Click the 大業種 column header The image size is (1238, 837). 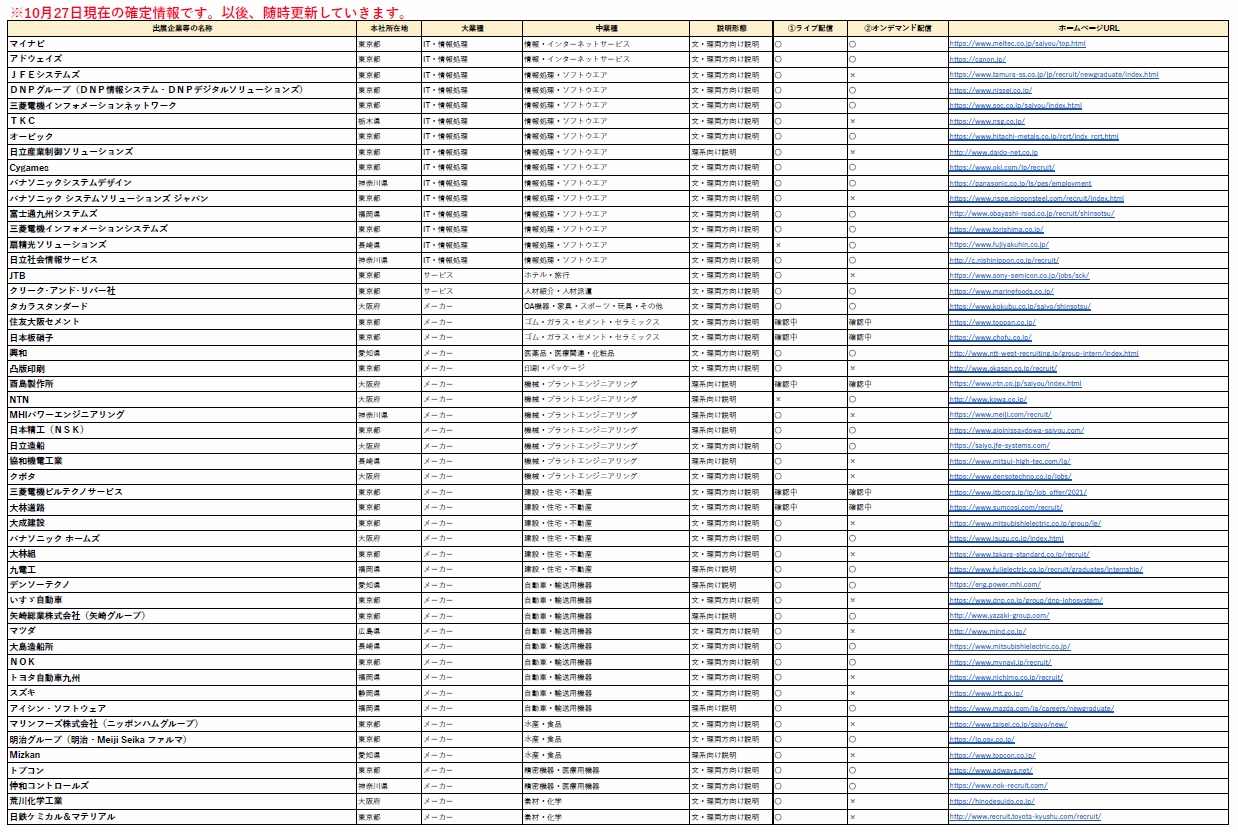(471, 28)
